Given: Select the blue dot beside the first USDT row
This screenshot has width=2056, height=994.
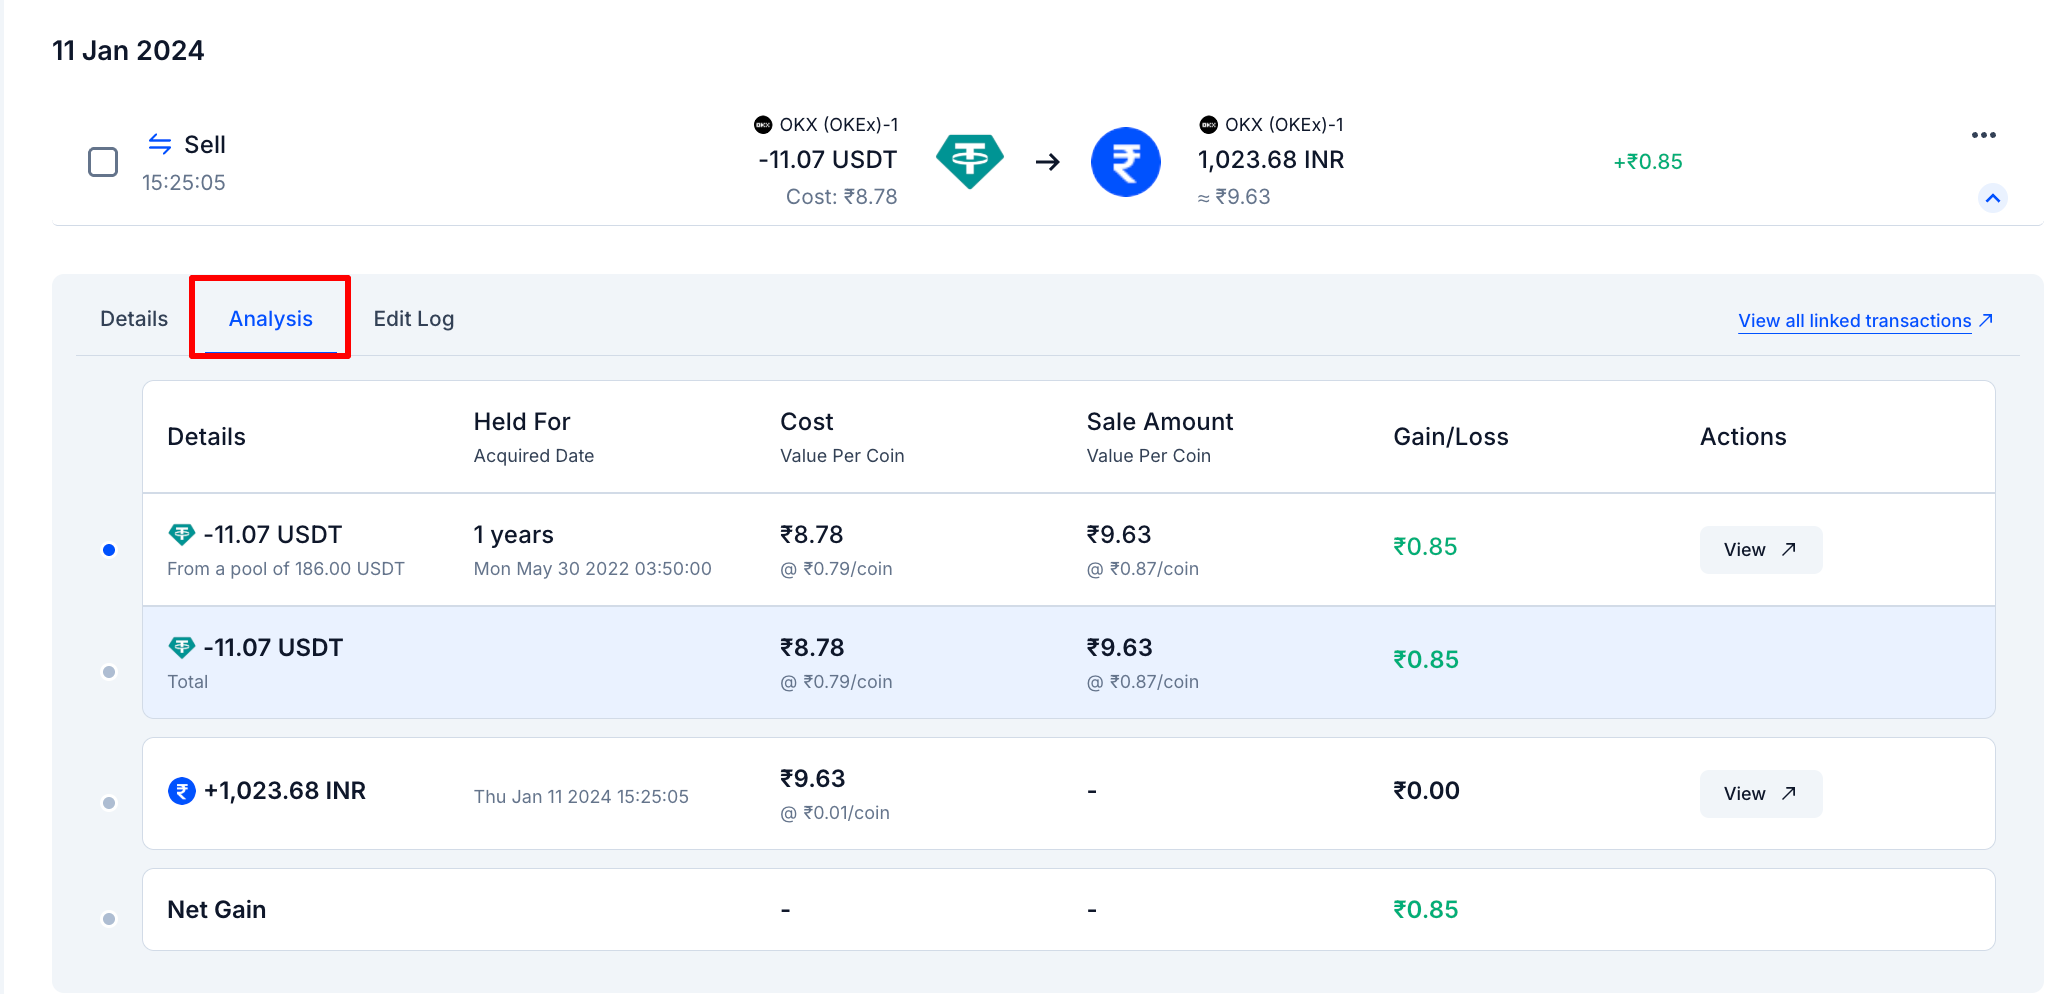Looking at the screenshot, I should [x=109, y=550].
